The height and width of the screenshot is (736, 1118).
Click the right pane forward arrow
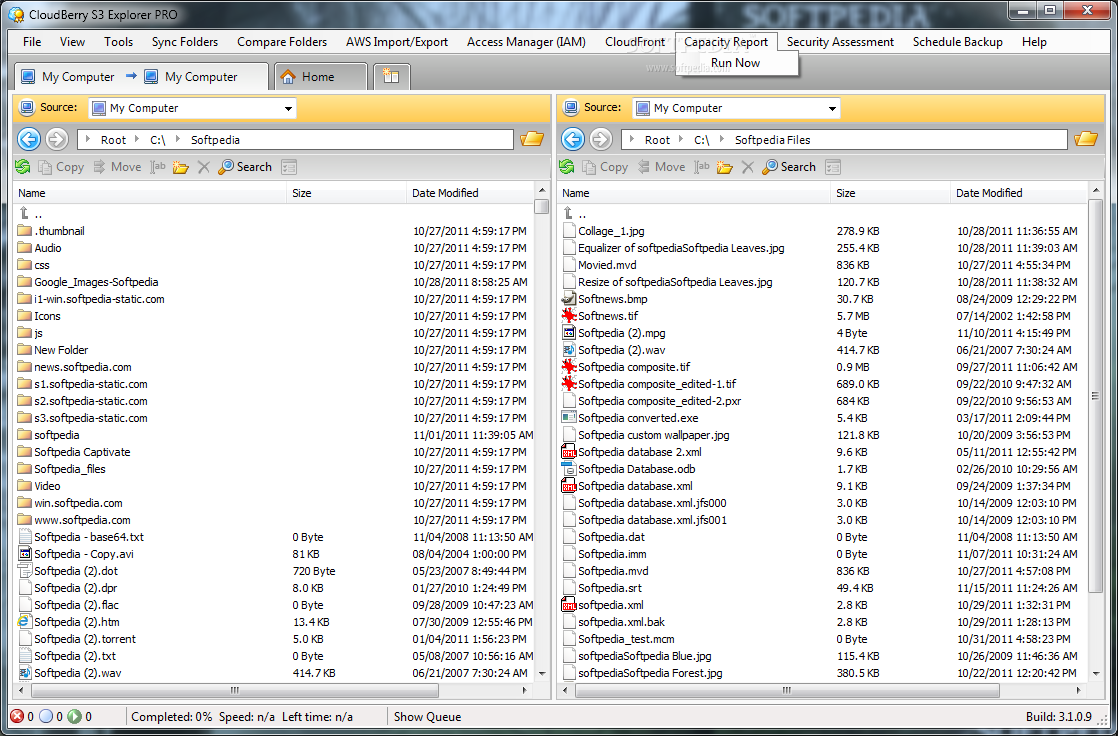click(601, 139)
